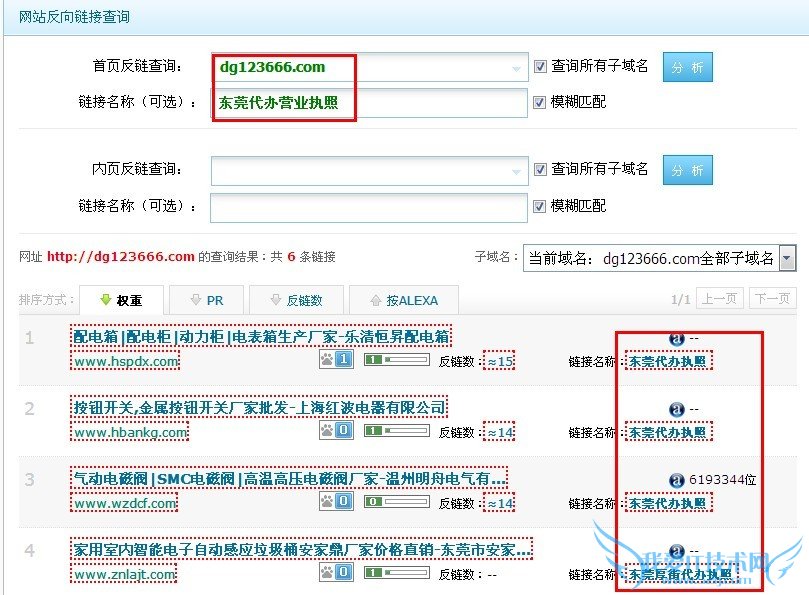Toggle 模糊匹配 under 内页反链查询
This screenshot has height=595, width=809.
539,206
